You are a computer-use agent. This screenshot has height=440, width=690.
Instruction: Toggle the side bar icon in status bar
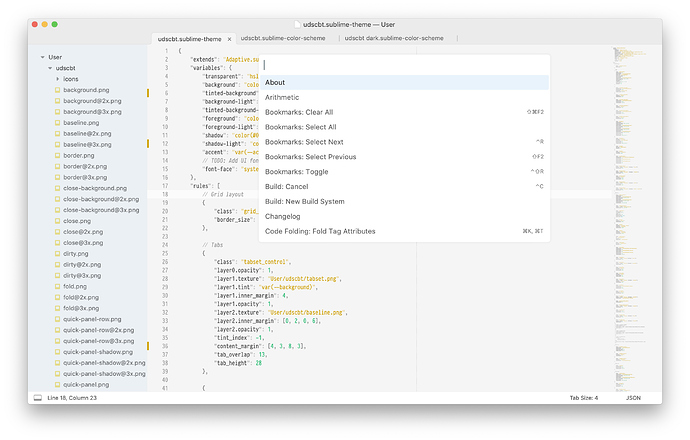38,398
